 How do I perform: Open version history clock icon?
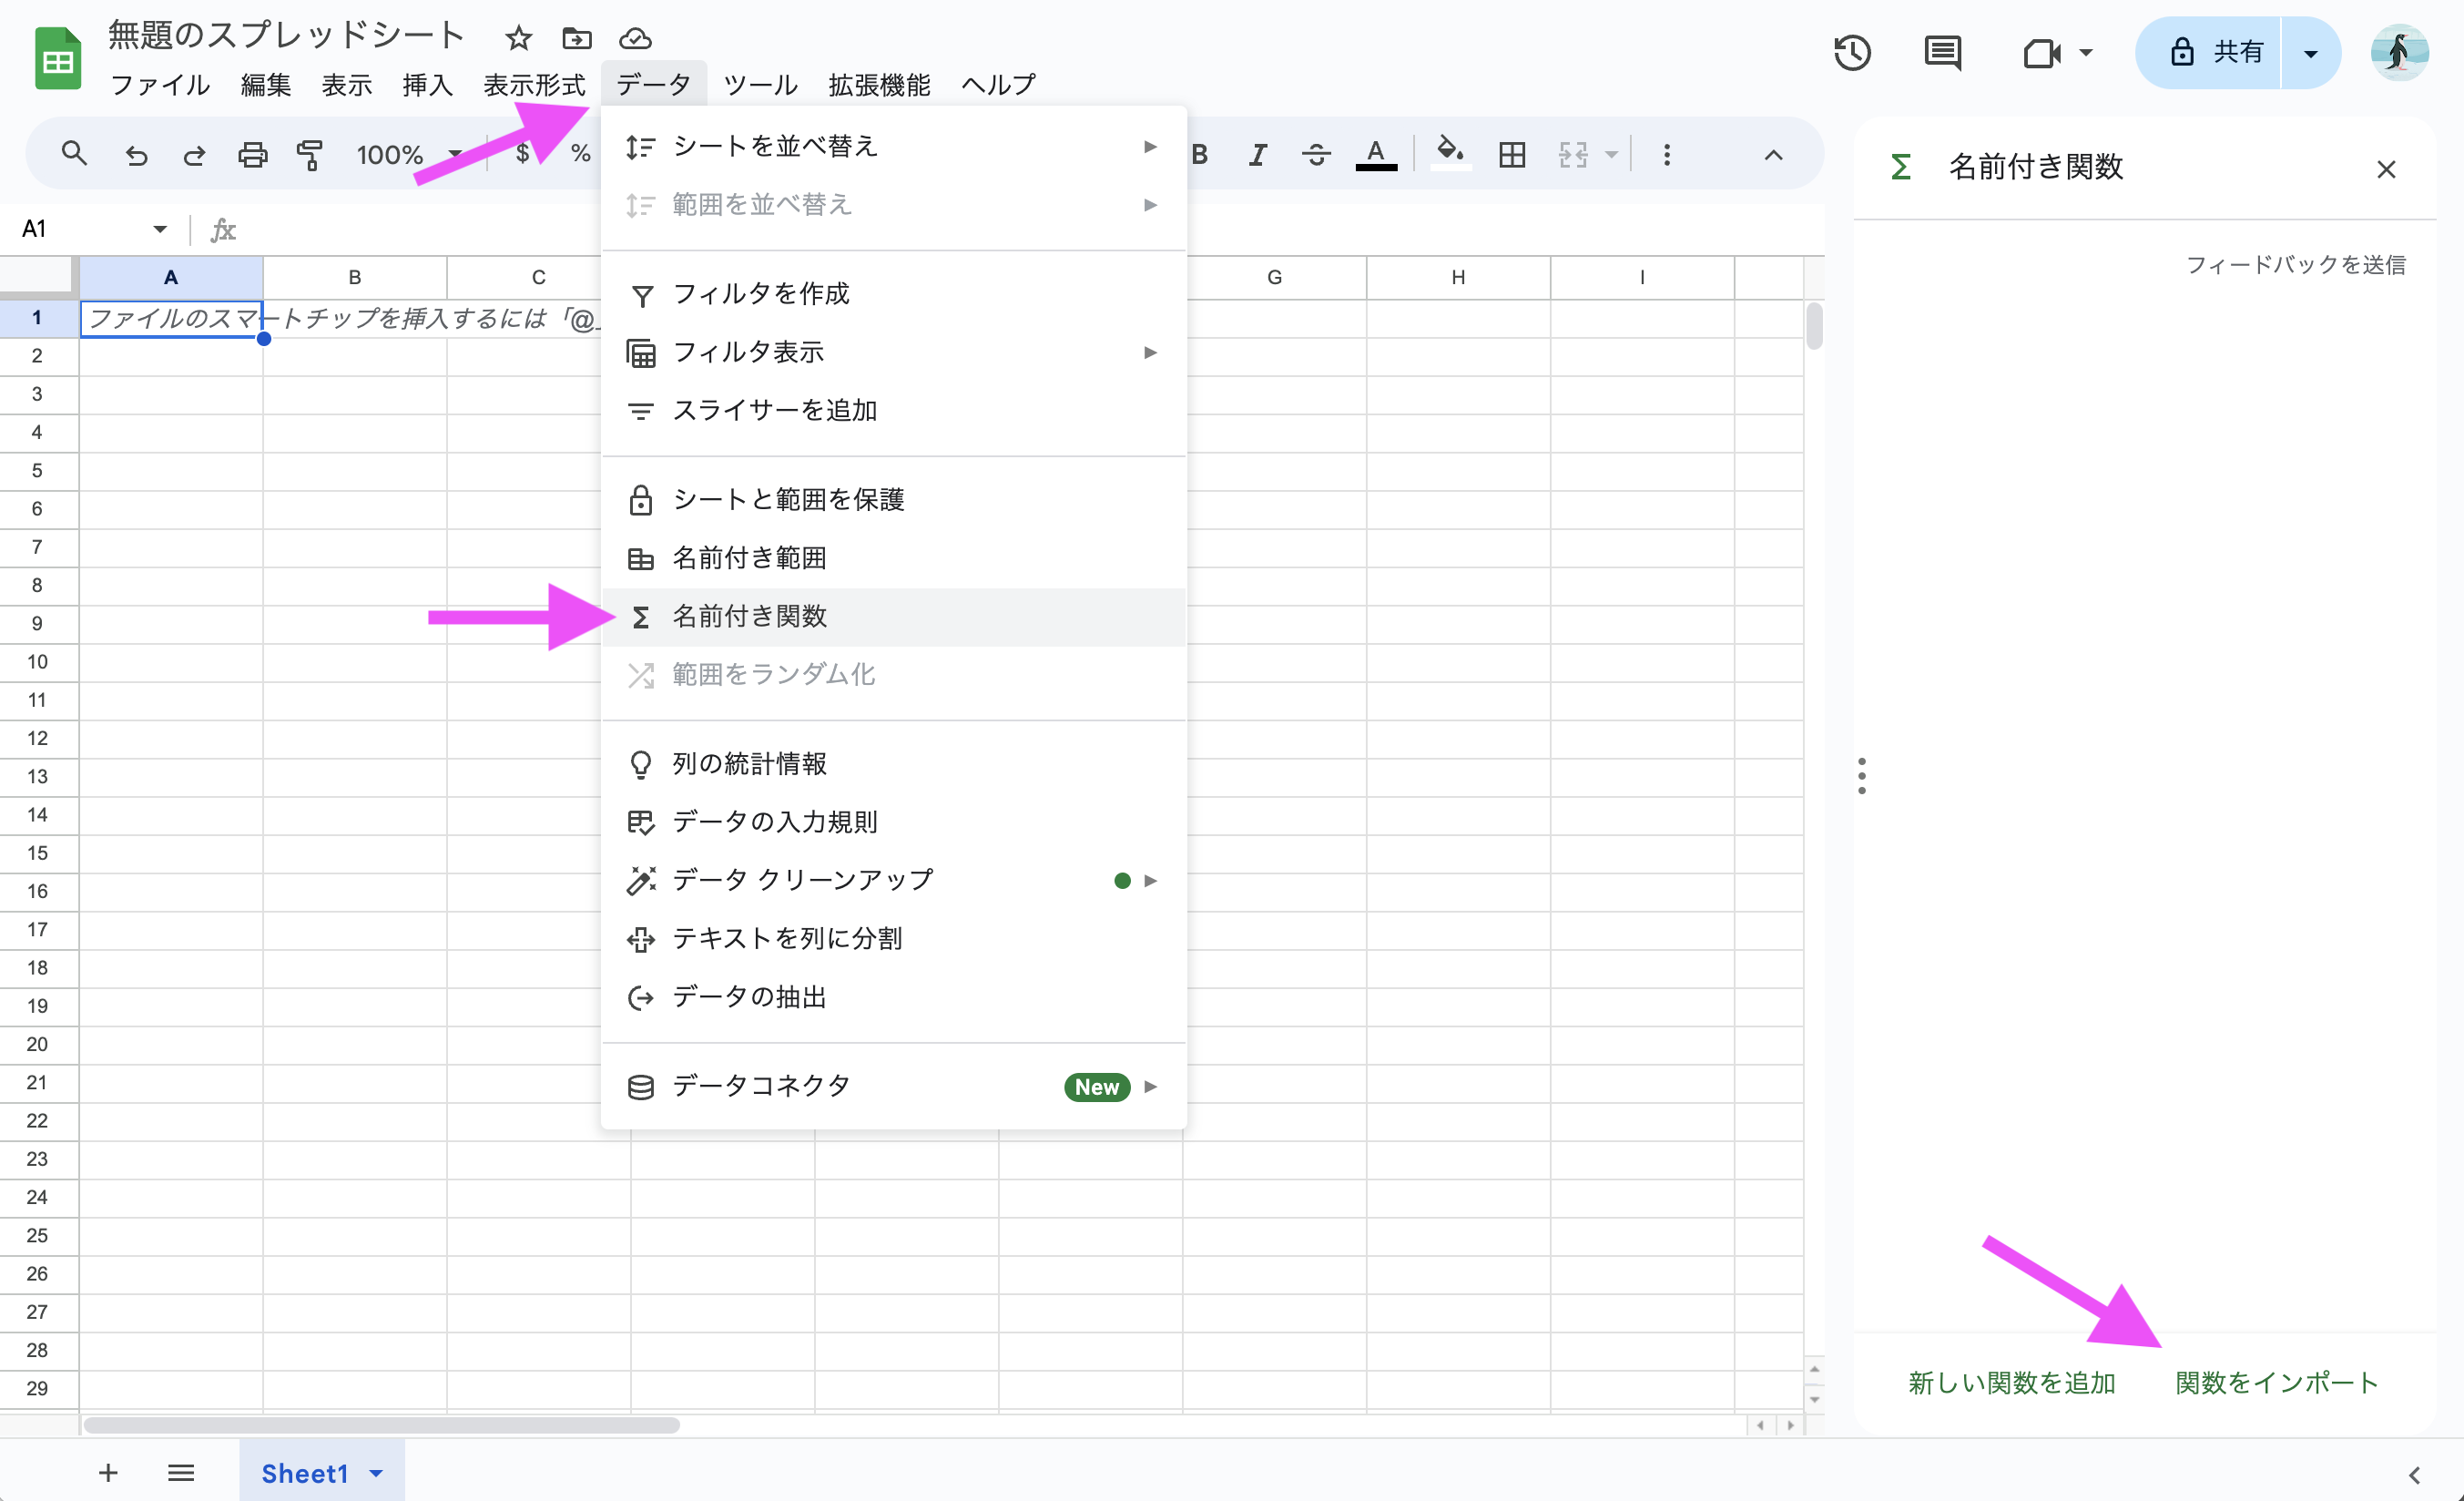pyautogui.click(x=1851, y=52)
